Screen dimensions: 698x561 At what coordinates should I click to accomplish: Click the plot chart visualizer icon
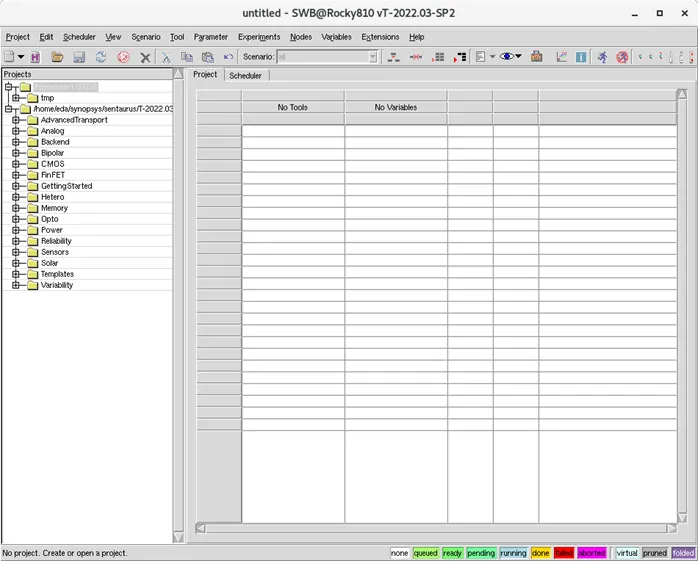(561, 57)
